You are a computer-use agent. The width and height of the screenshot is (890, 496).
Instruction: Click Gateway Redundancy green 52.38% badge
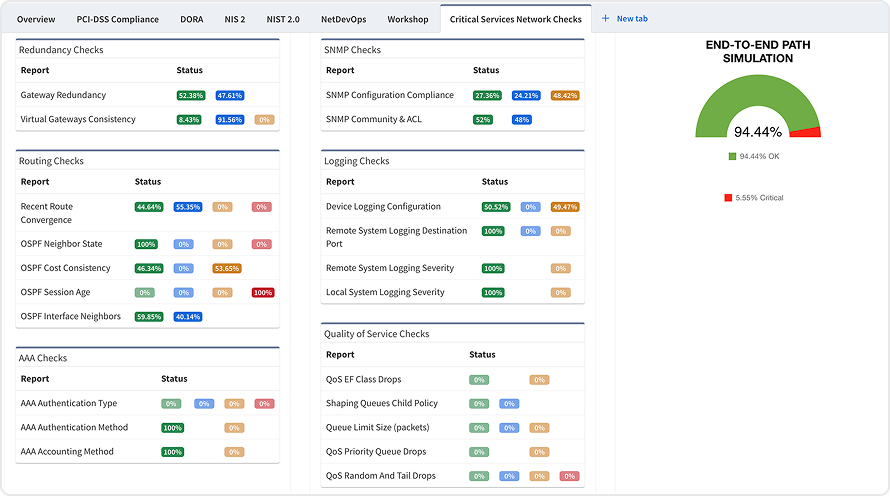click(190, 96)
